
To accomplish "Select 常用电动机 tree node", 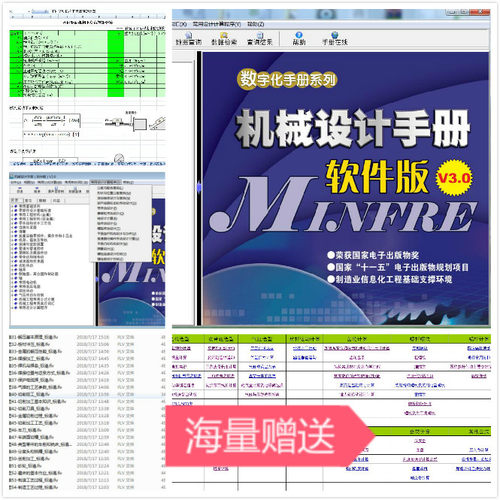I will pyautogui.click(x=28, y=282).
